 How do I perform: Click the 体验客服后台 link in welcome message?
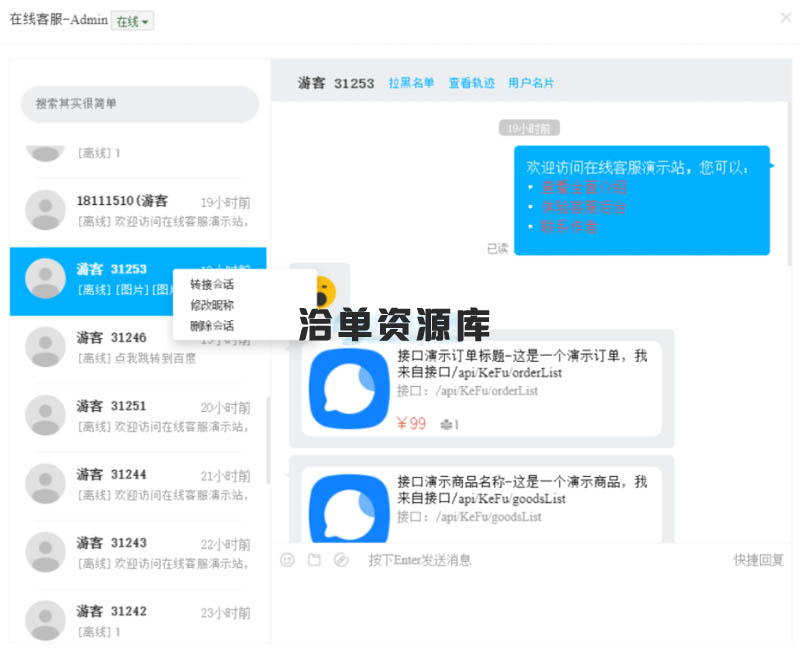(584, 208)
